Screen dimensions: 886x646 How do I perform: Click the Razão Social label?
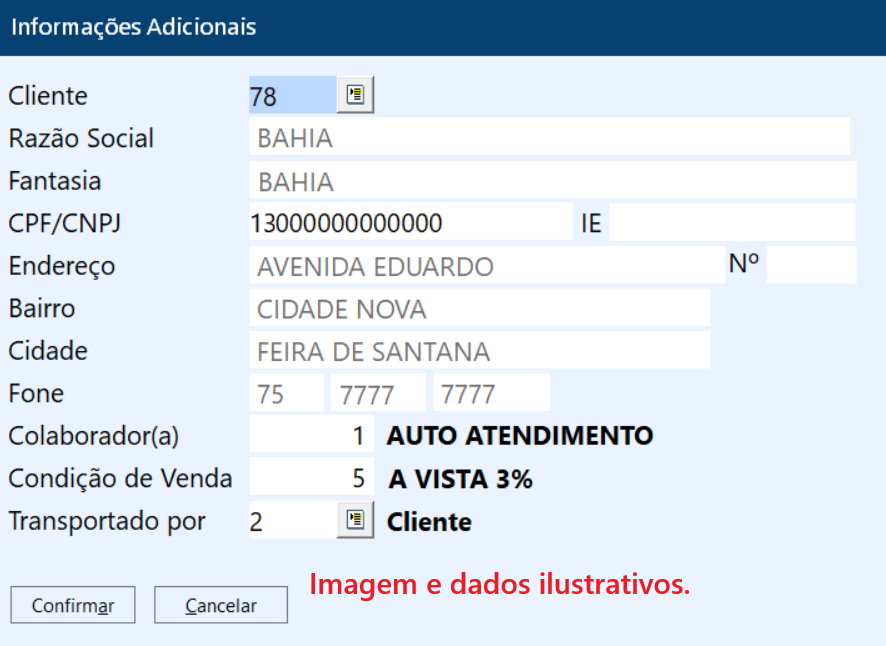pyautogui.click(x=81, y=138)
